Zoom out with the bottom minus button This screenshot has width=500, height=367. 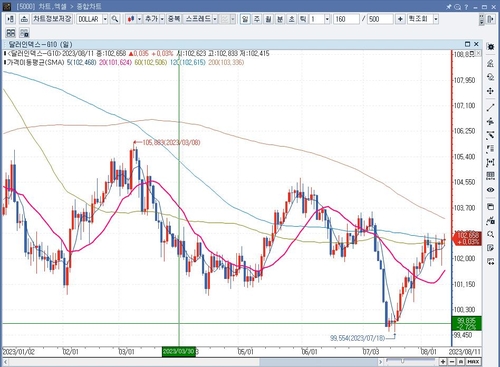click(x=452, y=362)
